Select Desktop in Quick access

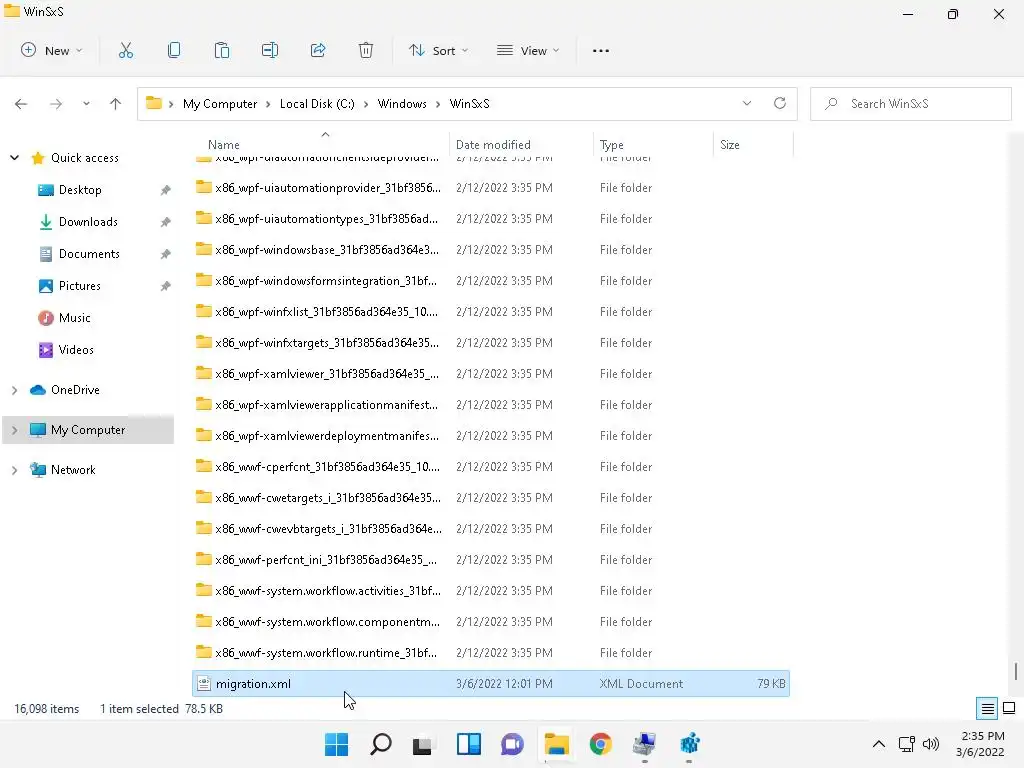tap(80, 190)
